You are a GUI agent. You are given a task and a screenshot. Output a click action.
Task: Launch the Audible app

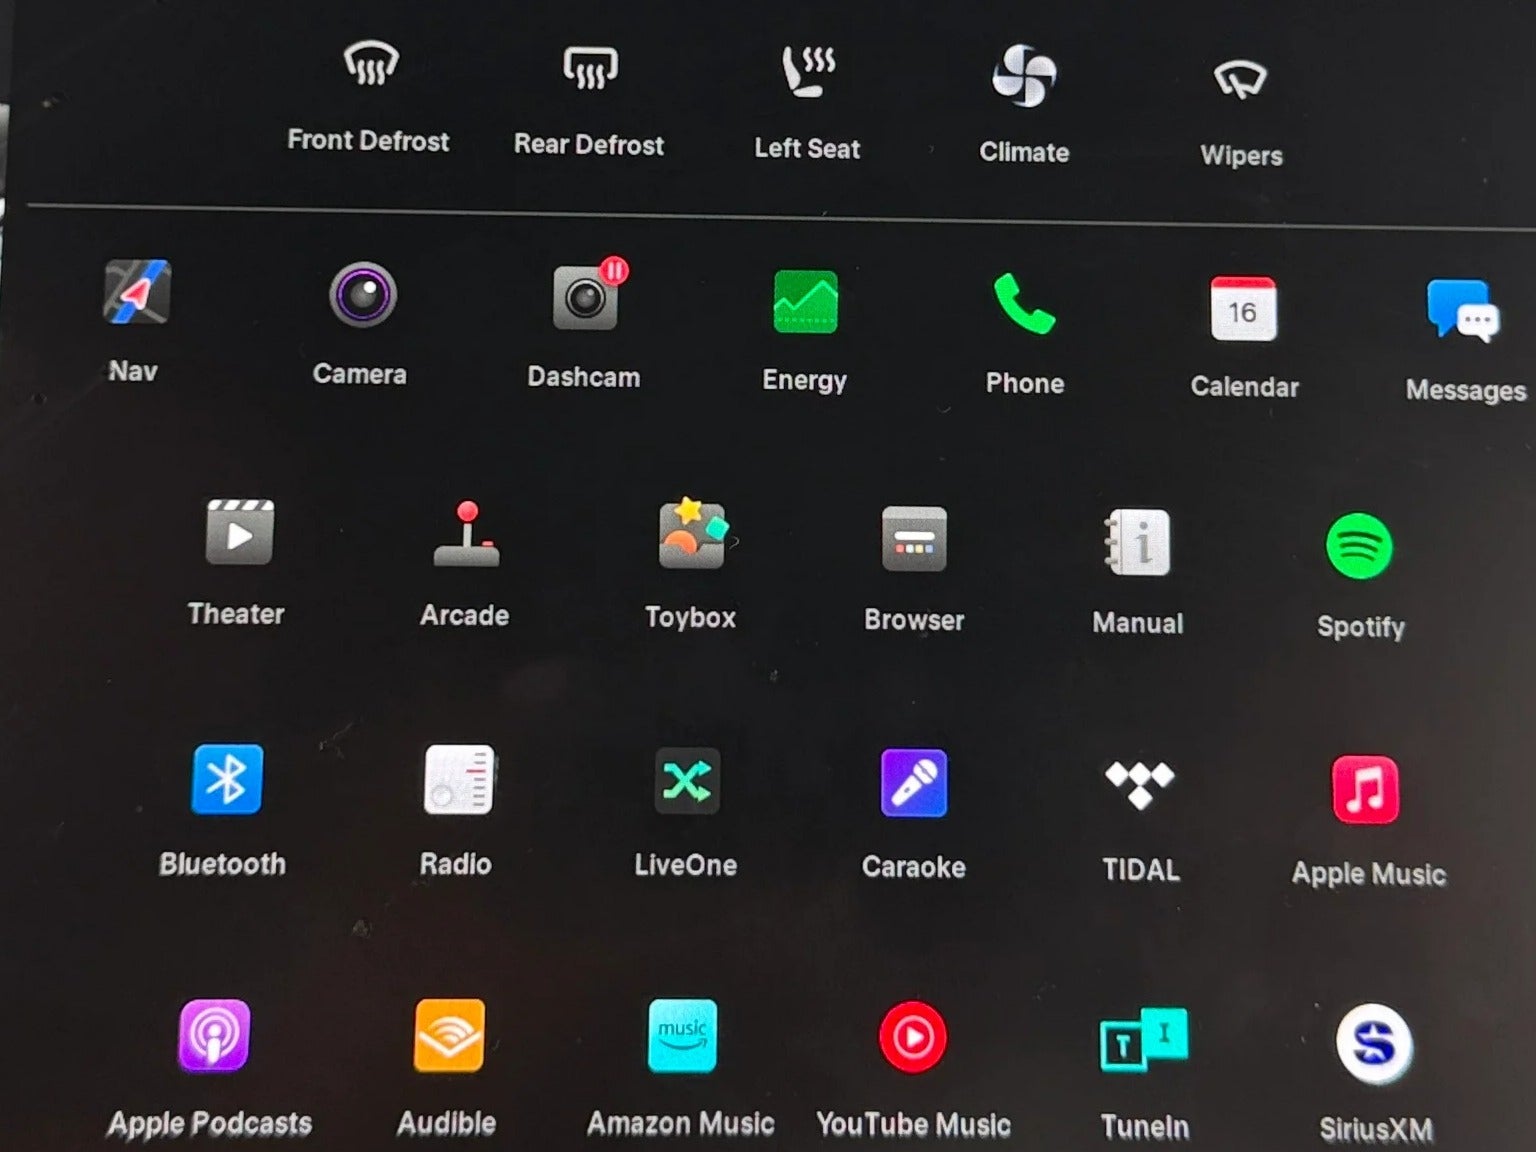tap(449, 1035)
